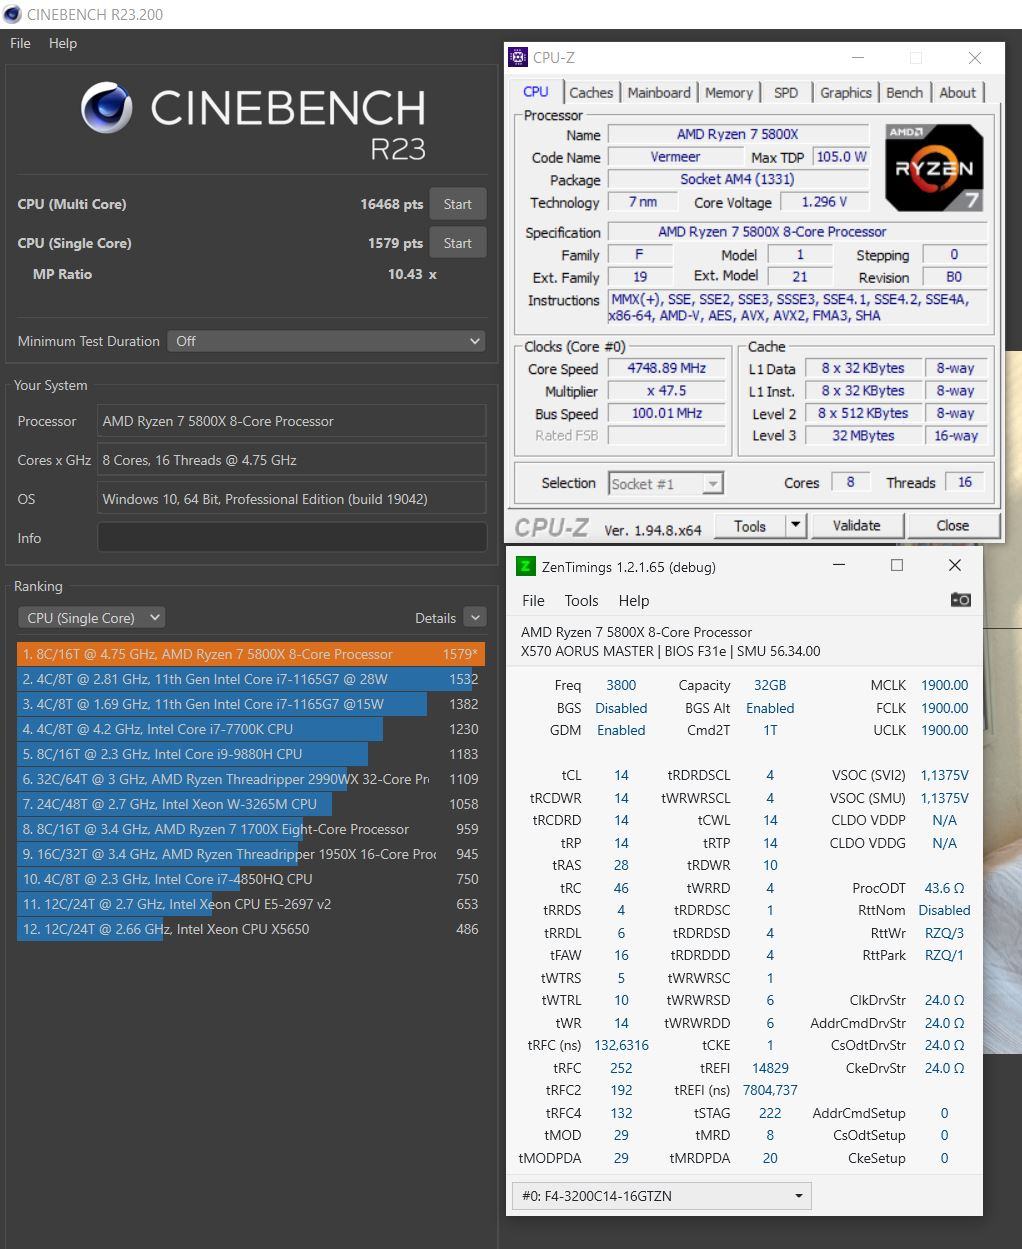1022x1249 pixels.
Task: Click the VSOC (SVI2) value 1,1375V
Action: 944,775
